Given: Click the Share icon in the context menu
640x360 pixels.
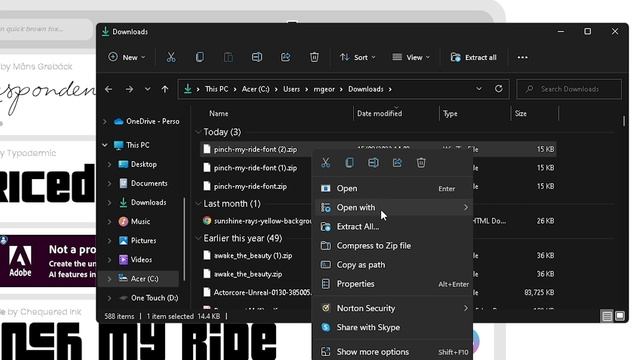Looking at the screenshot, I should coord(397,163).
